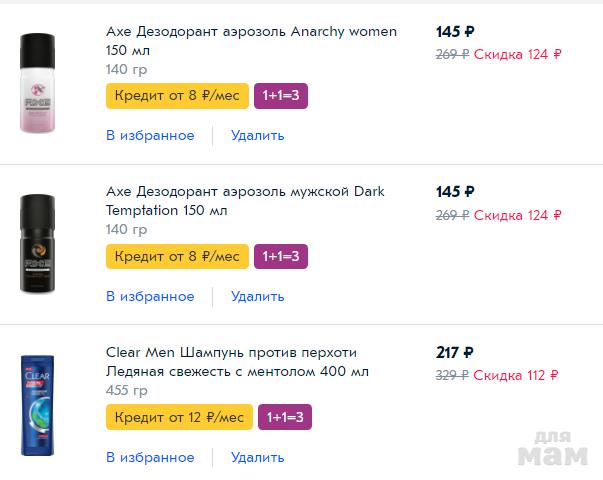
Task: Add Axe Dark Temptation to favorites
Action: coord(150,296)
